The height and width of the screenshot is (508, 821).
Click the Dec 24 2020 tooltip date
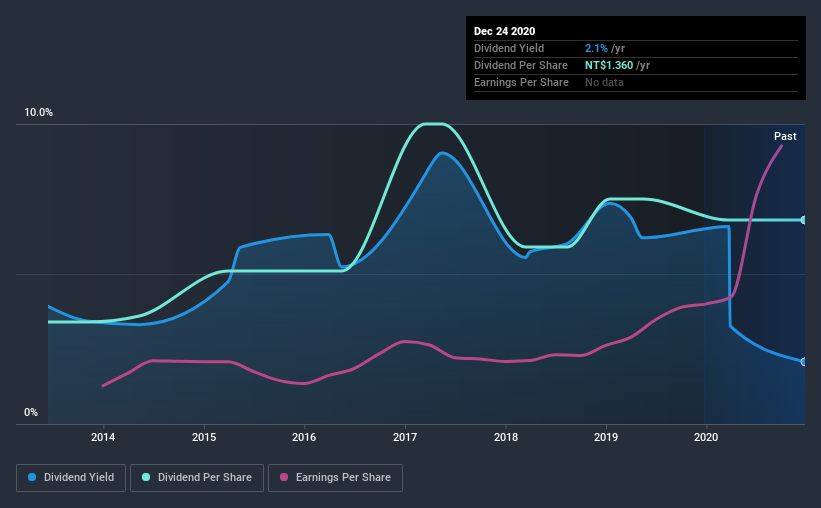[504, 31]
